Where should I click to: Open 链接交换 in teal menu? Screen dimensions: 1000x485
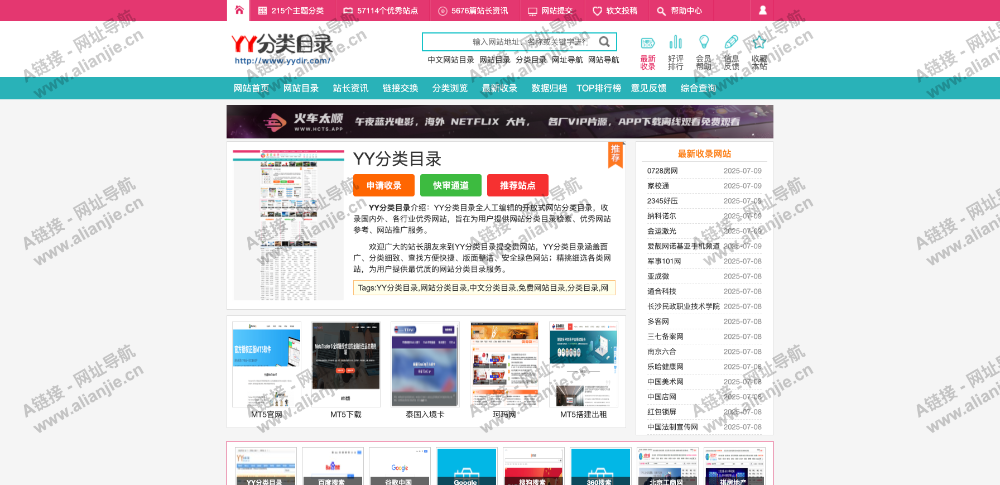point(401,88)
